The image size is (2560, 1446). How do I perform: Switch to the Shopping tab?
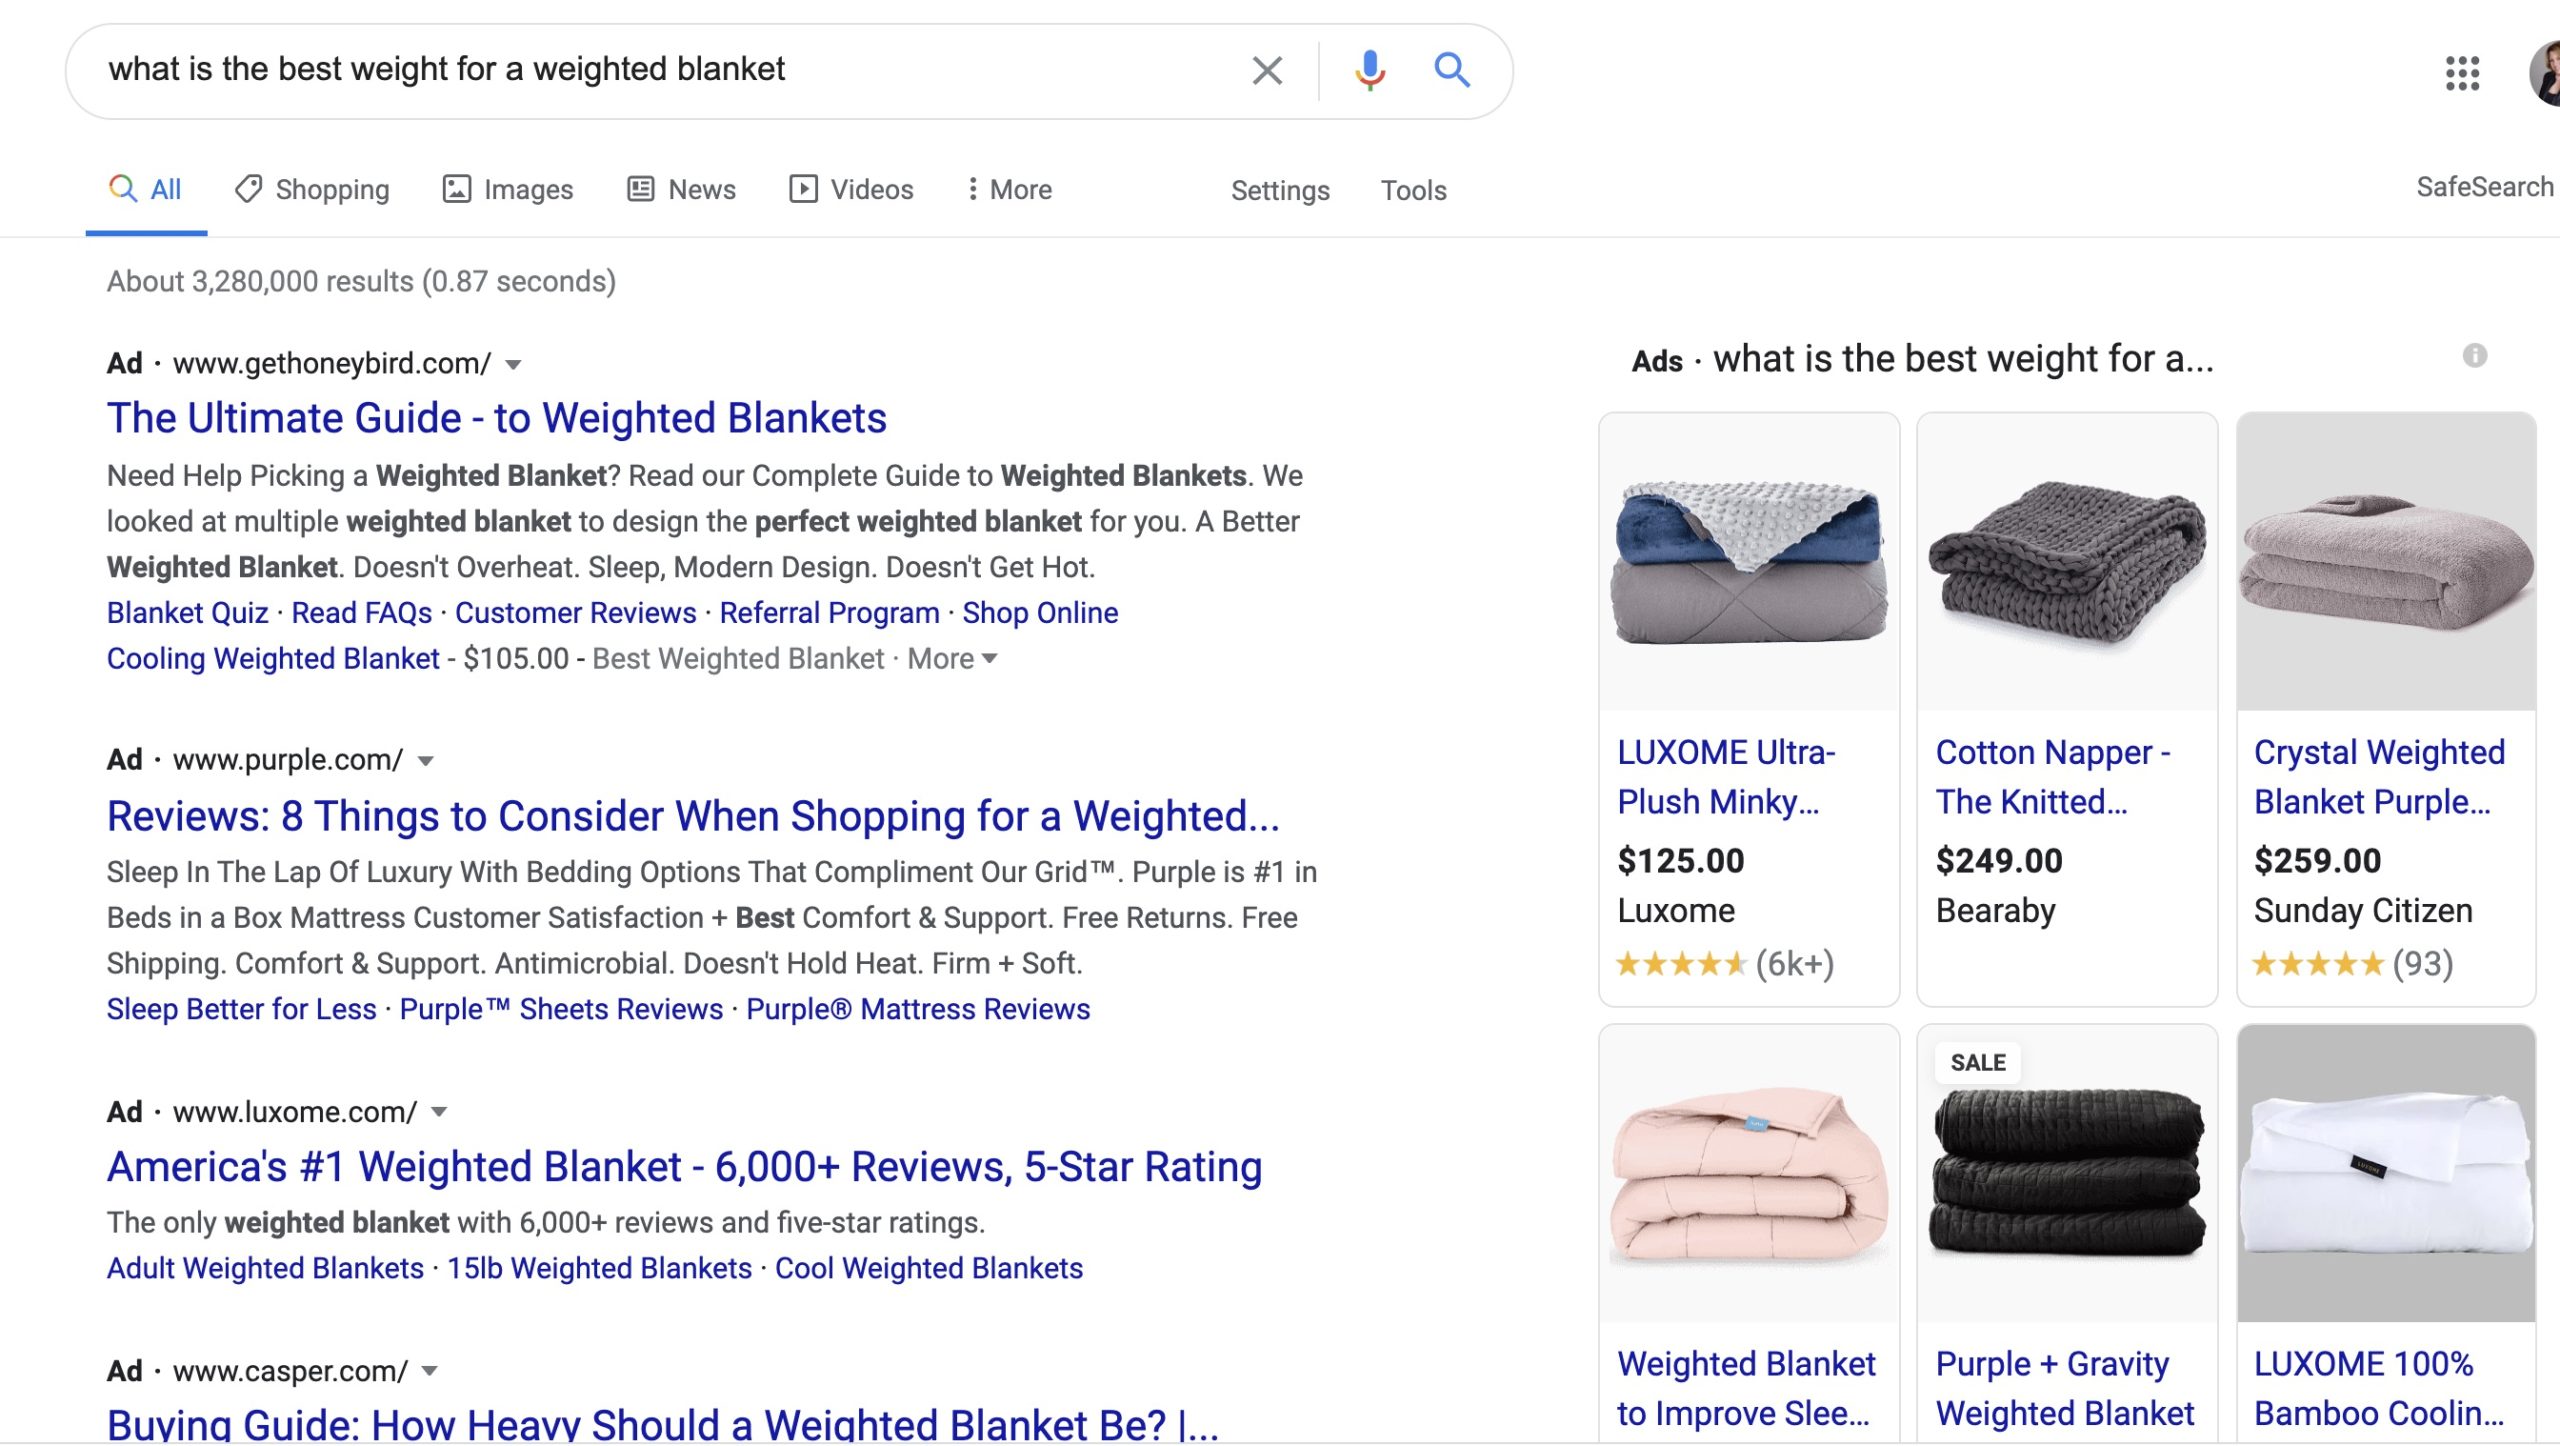pyautogui.click(x=312, y=190)
